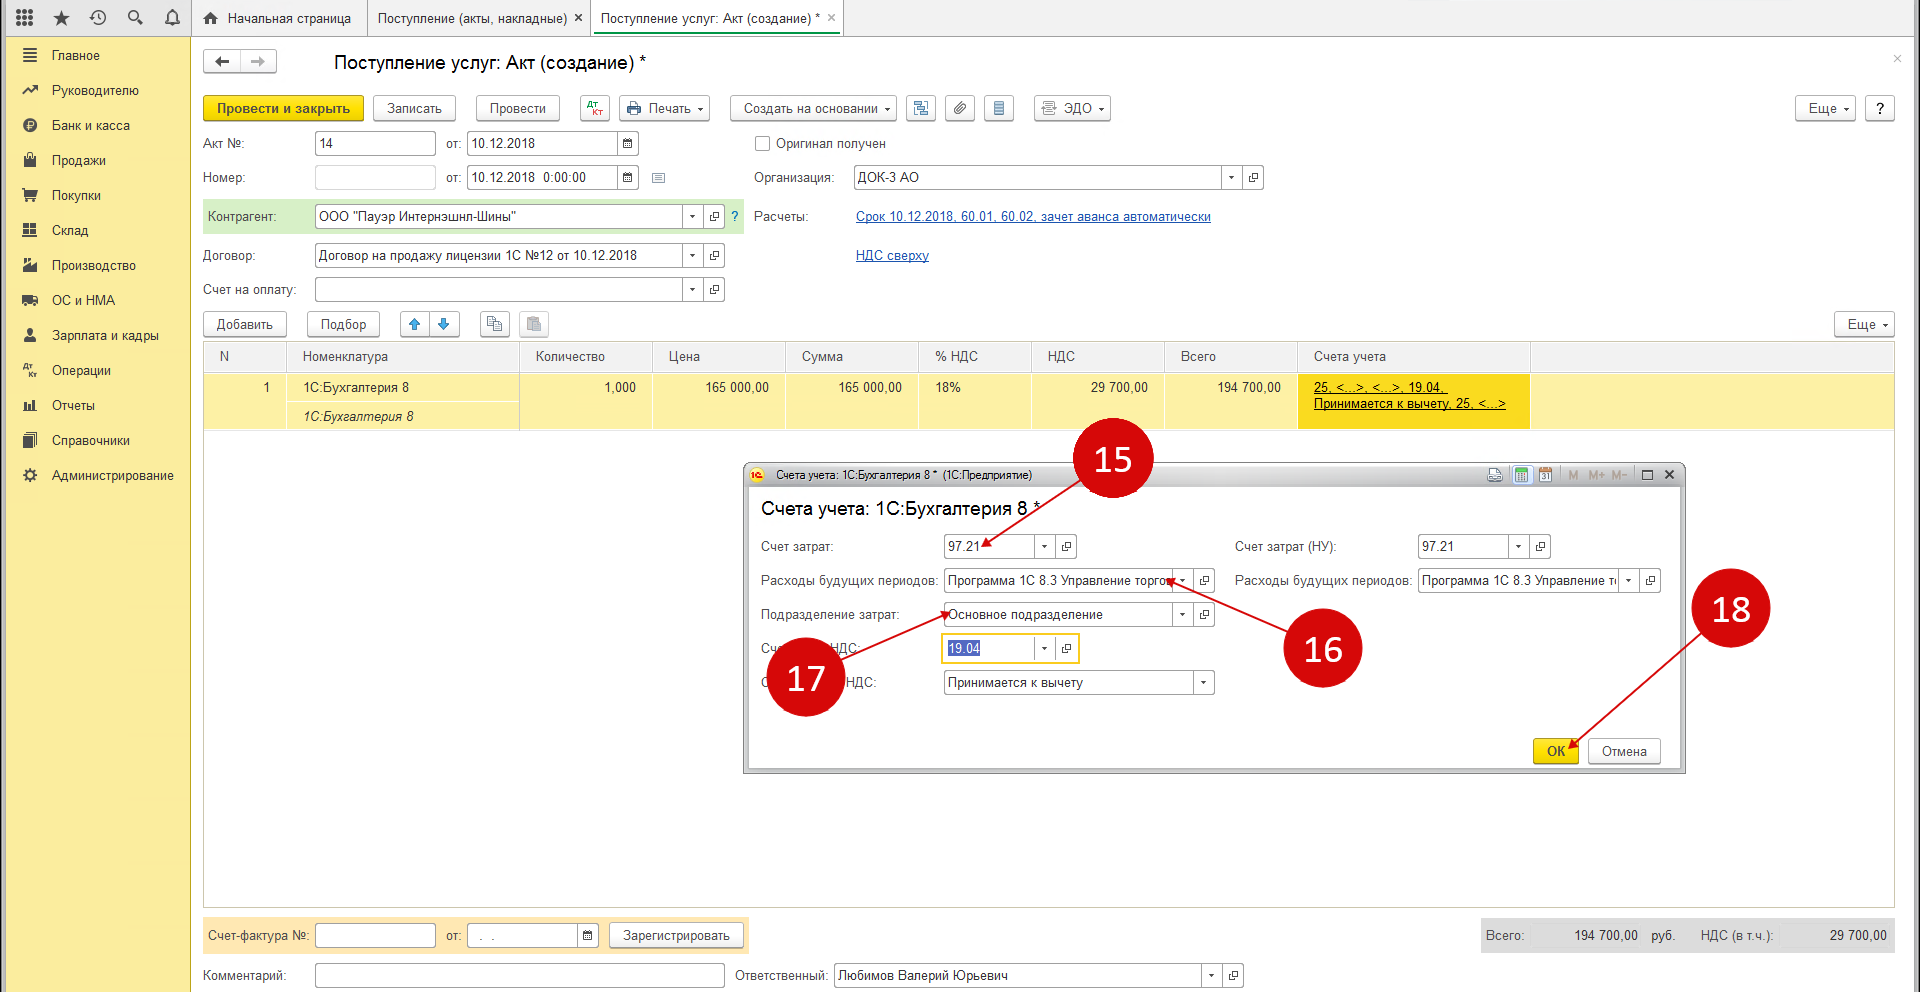This screenshot has width=1920, height=992.
Task: Click printer icon in Счета учета dialog titlebar
Action: pyautogui.click(x=1495, y=475)
